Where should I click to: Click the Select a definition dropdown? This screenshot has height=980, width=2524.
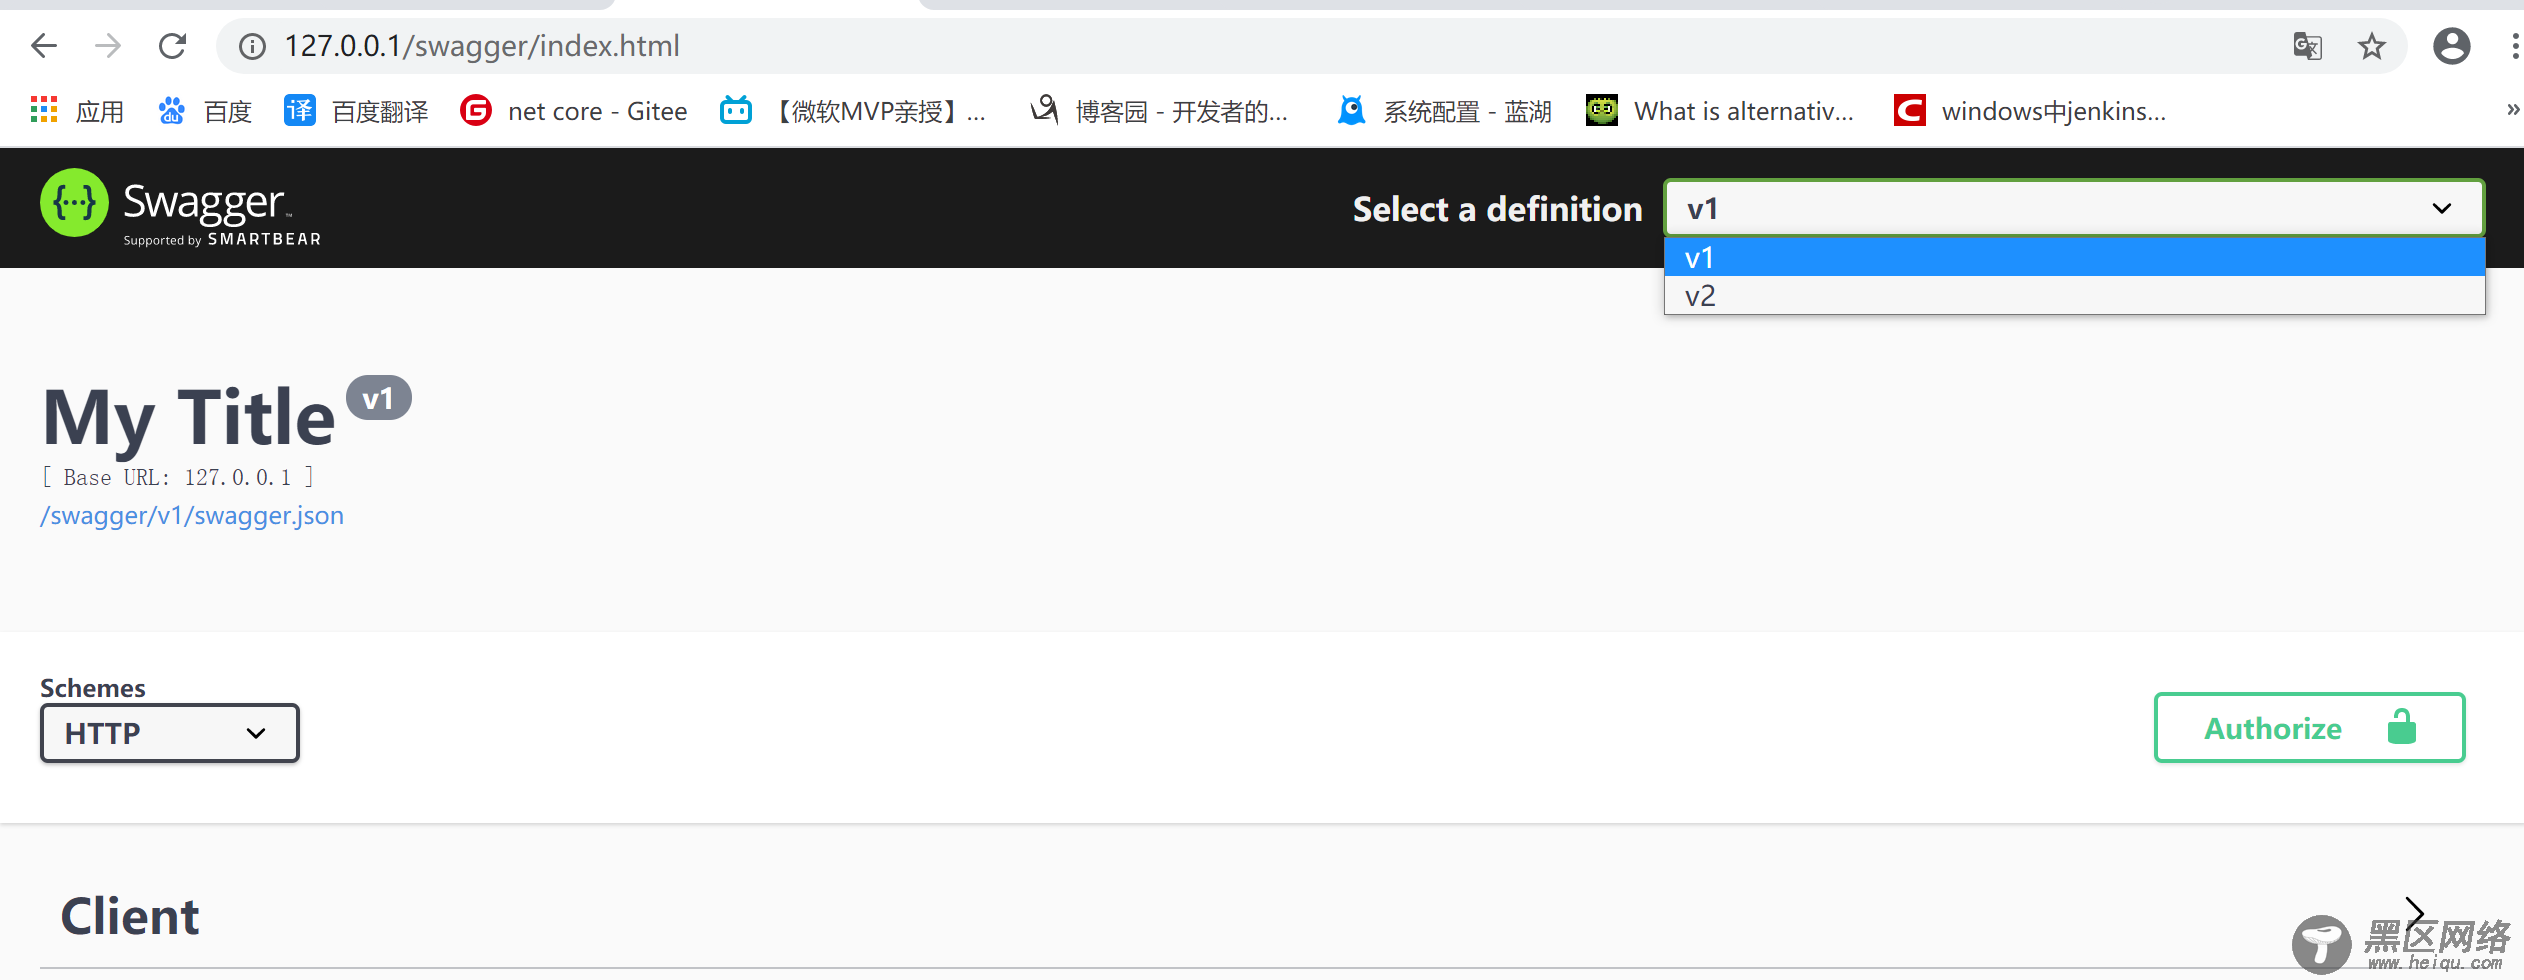coord(2074,208)
